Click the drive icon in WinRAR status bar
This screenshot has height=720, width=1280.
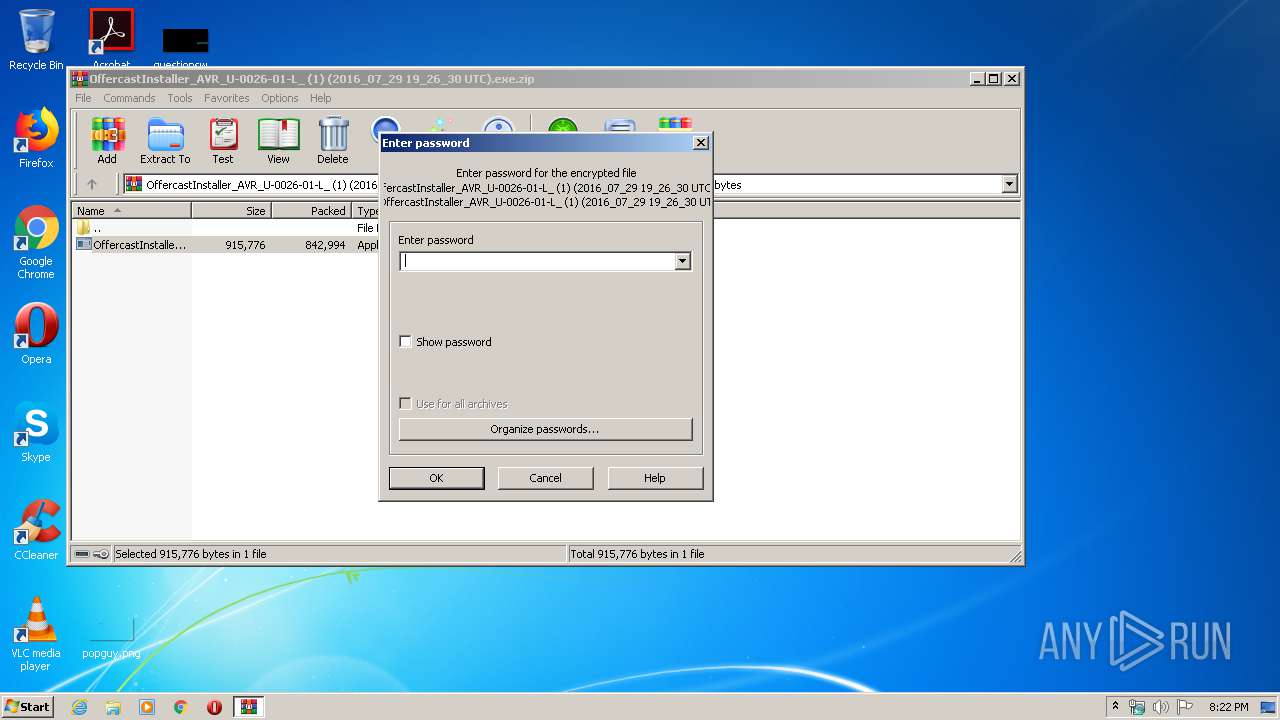pos(82,554)
